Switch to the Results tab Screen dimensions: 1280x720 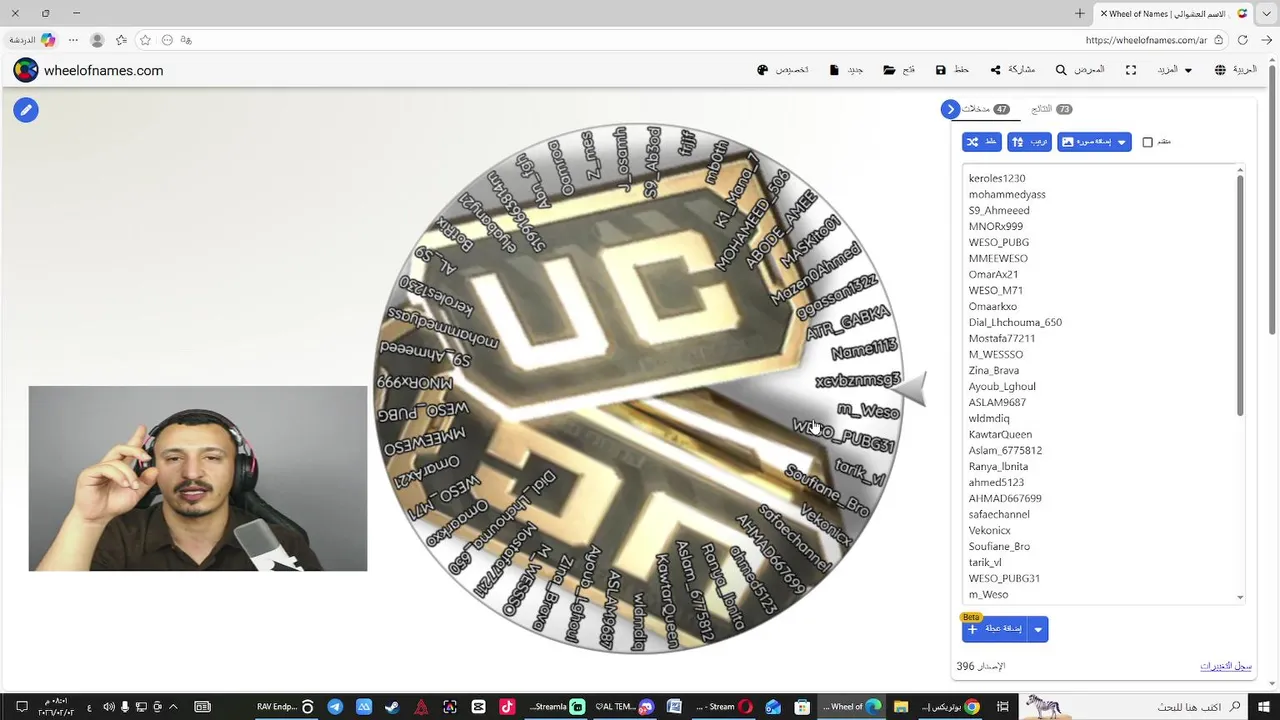point(1051,109)
